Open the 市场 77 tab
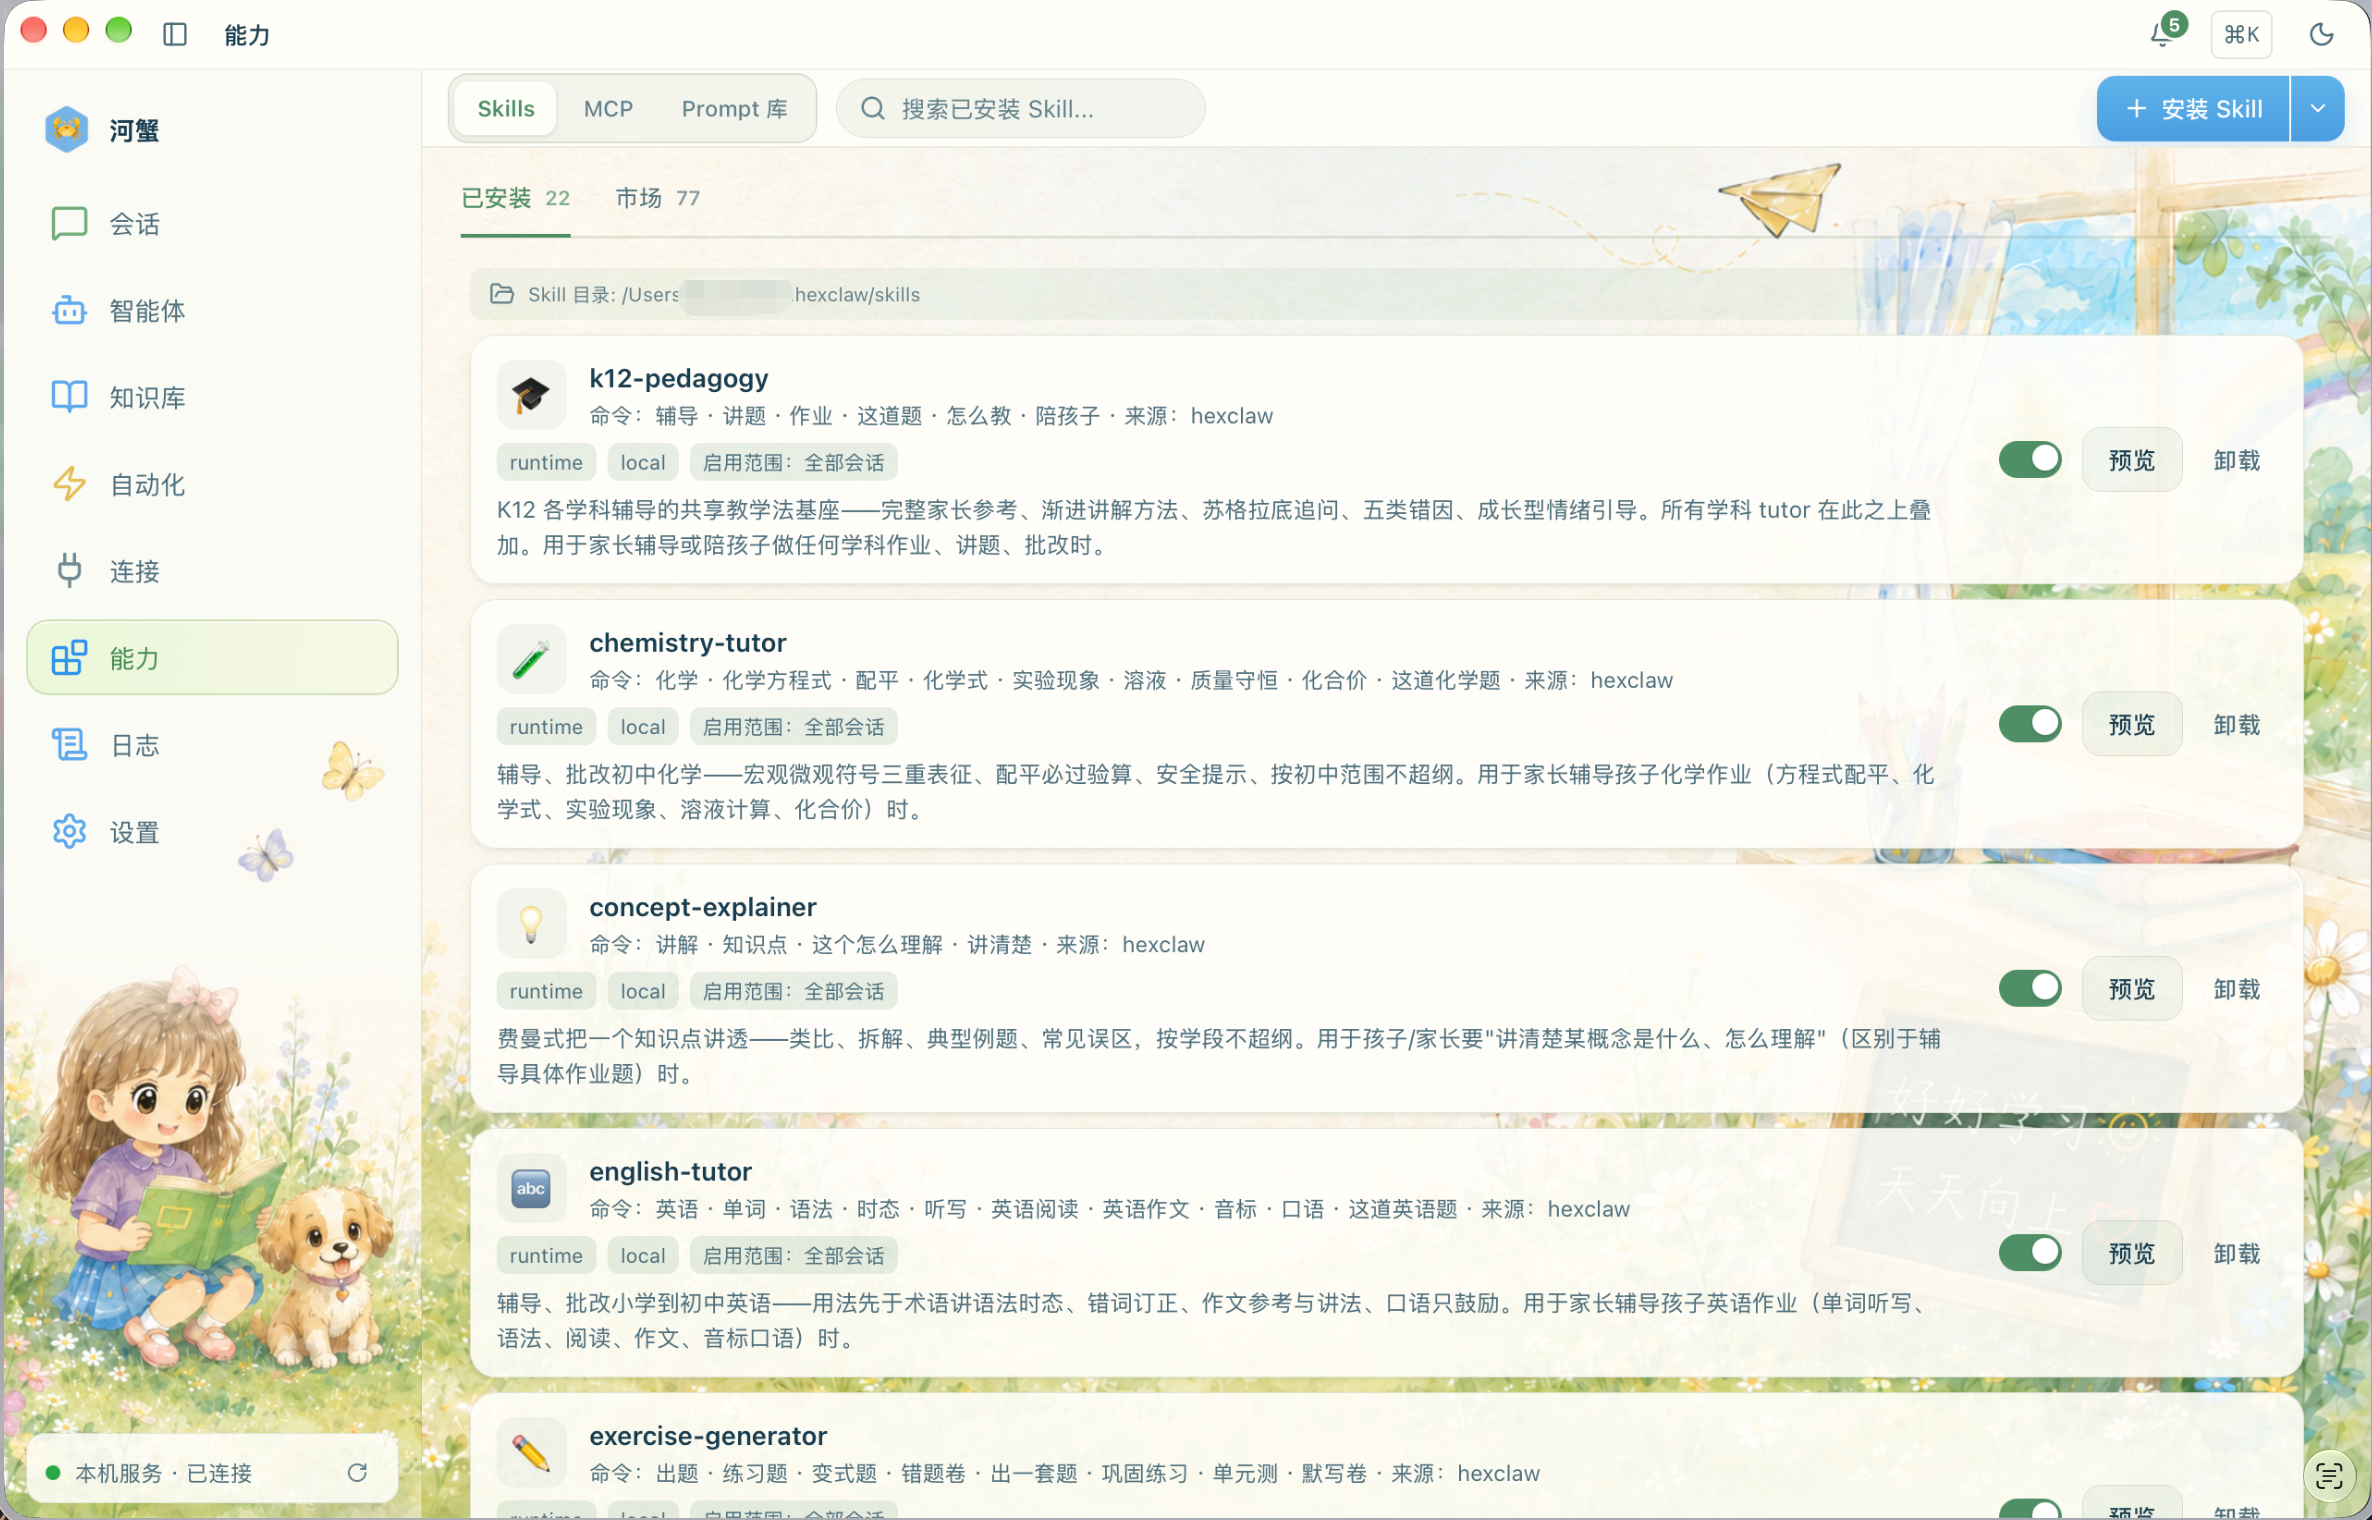Screen dimensions: 2372x1520 coord(657,198)
